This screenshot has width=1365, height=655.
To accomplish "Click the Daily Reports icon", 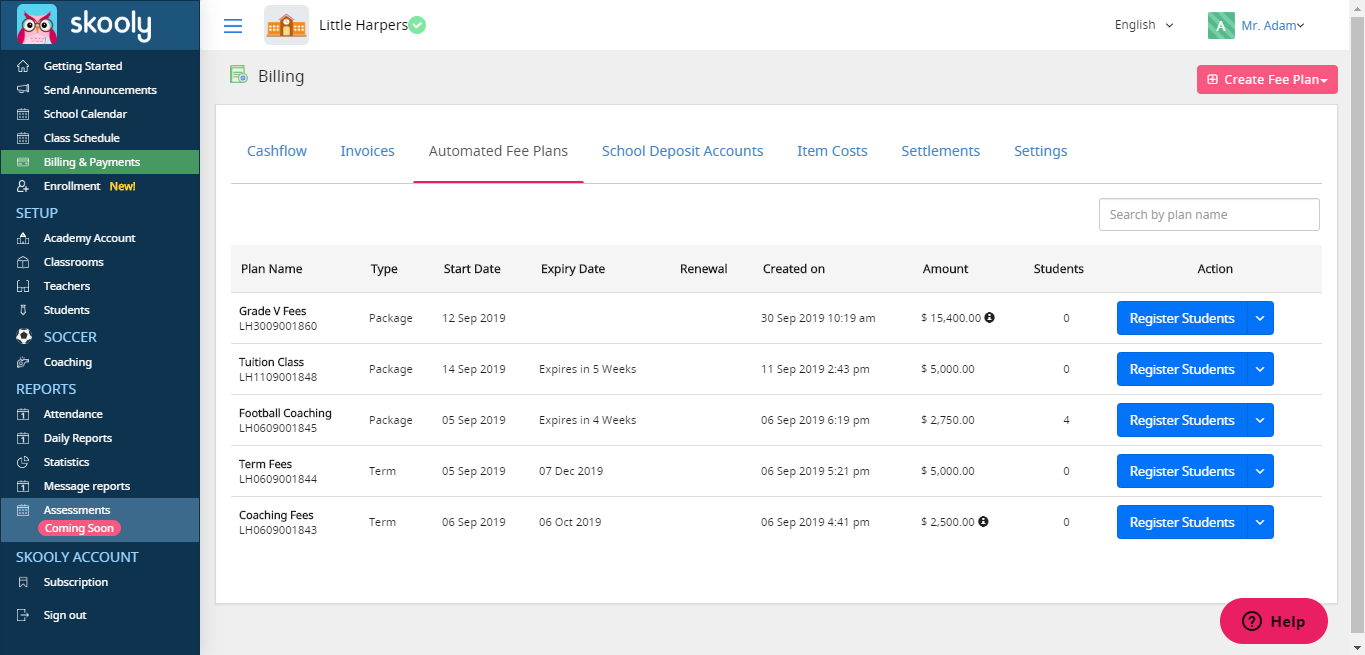I will click(x=23, y=438).
